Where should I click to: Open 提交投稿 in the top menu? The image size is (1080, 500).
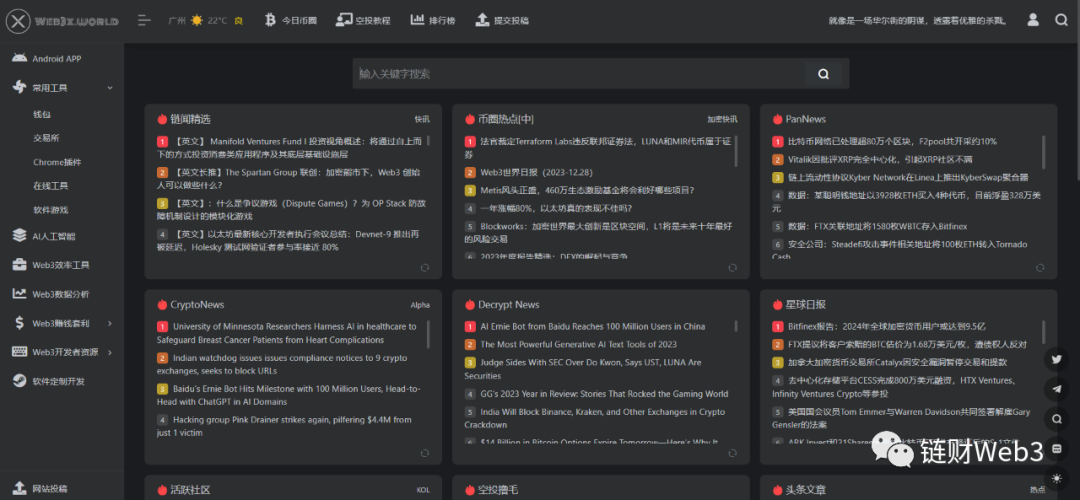[x=503, y=21]
